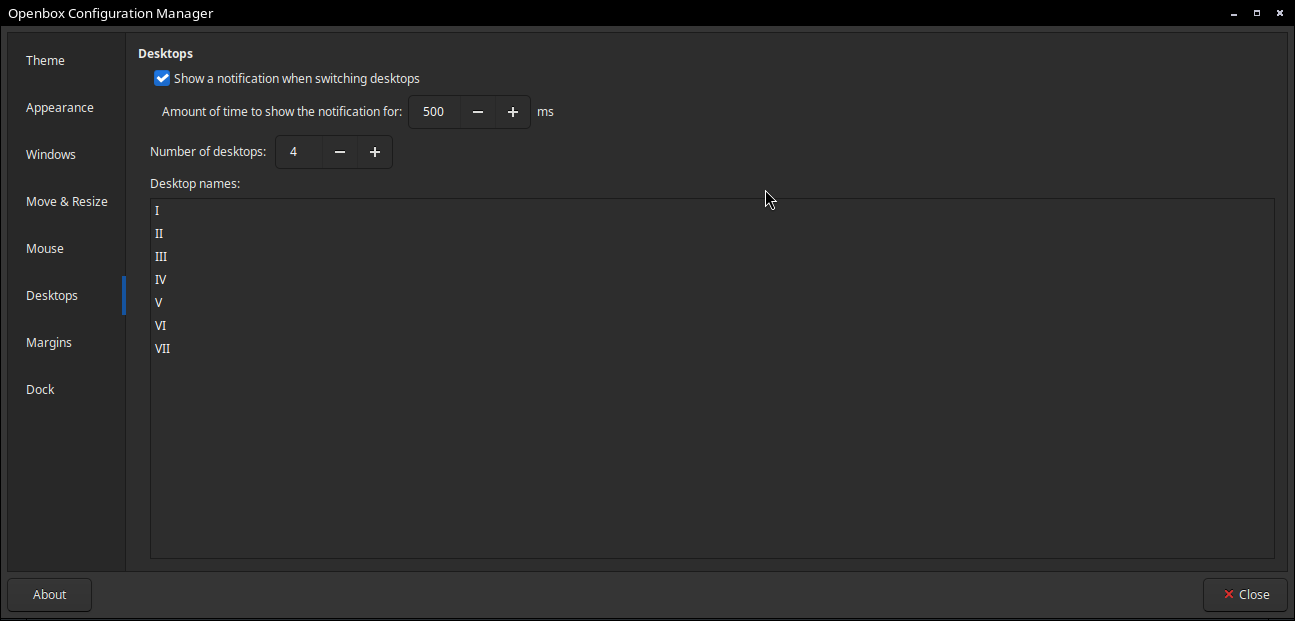Open the Theme section
This screenshot has width=1295, height=621.
tap(66, 61)
